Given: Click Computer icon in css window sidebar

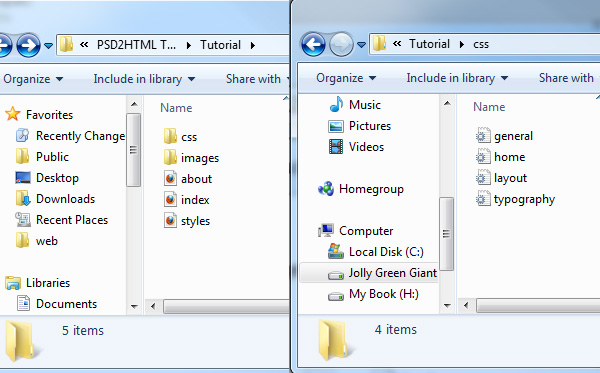Looking at the screenshot, I should click(326, 230).
